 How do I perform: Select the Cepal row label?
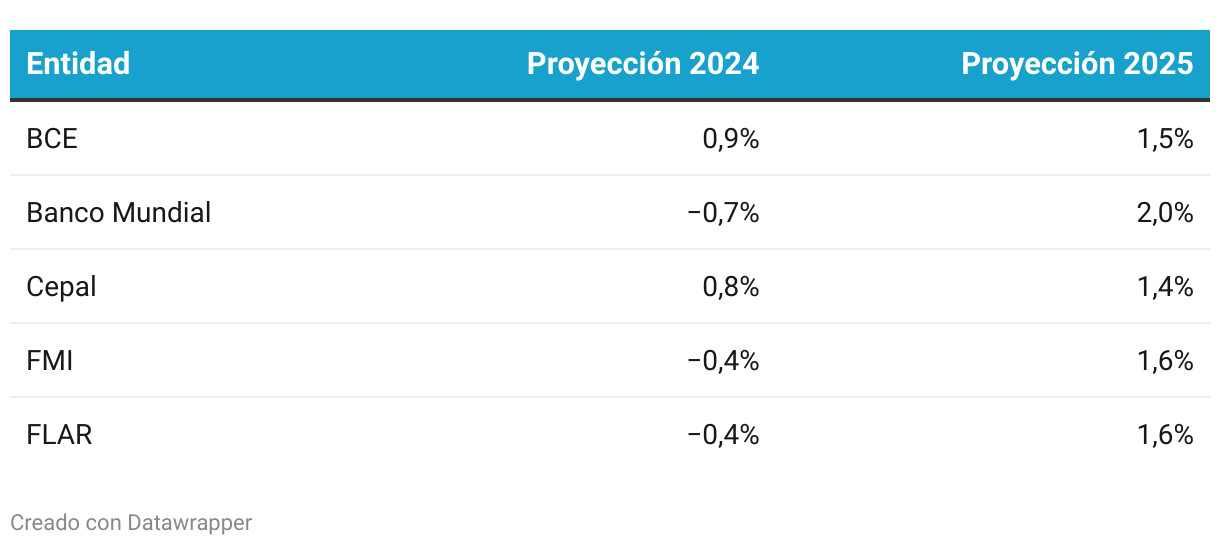point(62,287)
